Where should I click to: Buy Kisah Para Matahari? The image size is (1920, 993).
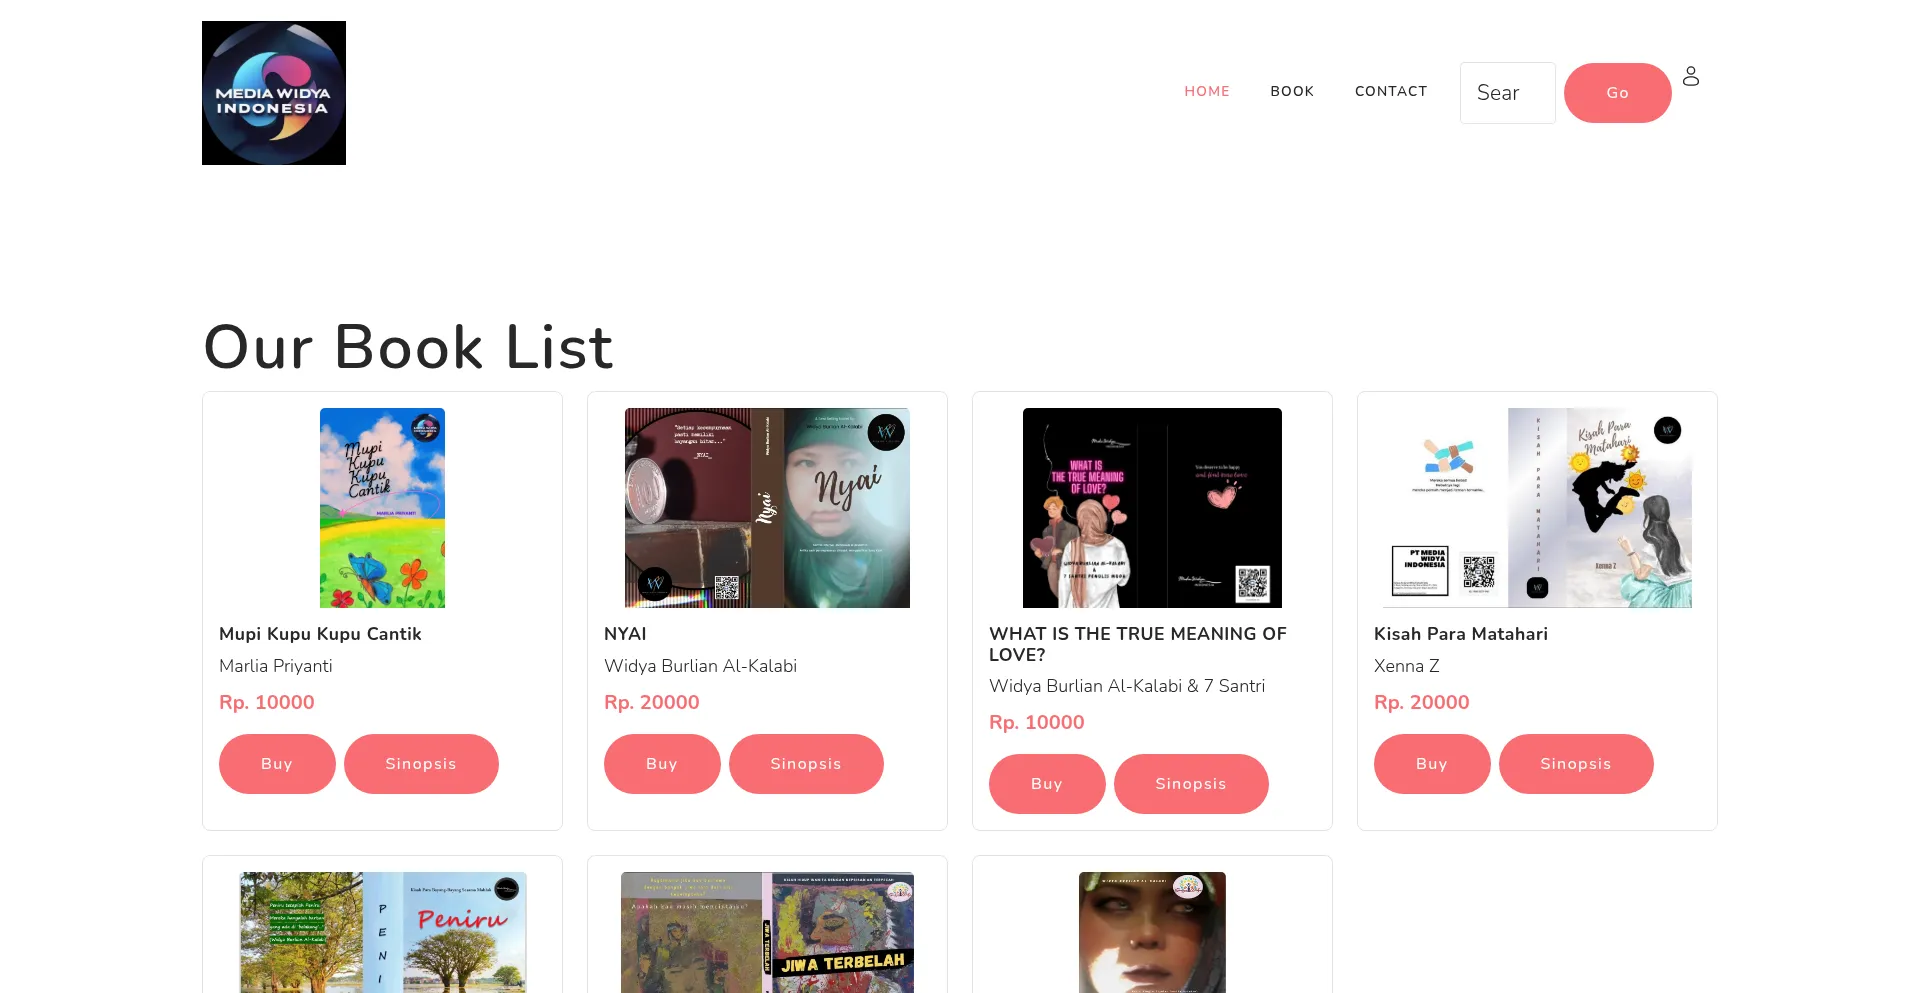[x=1432, y=764]
